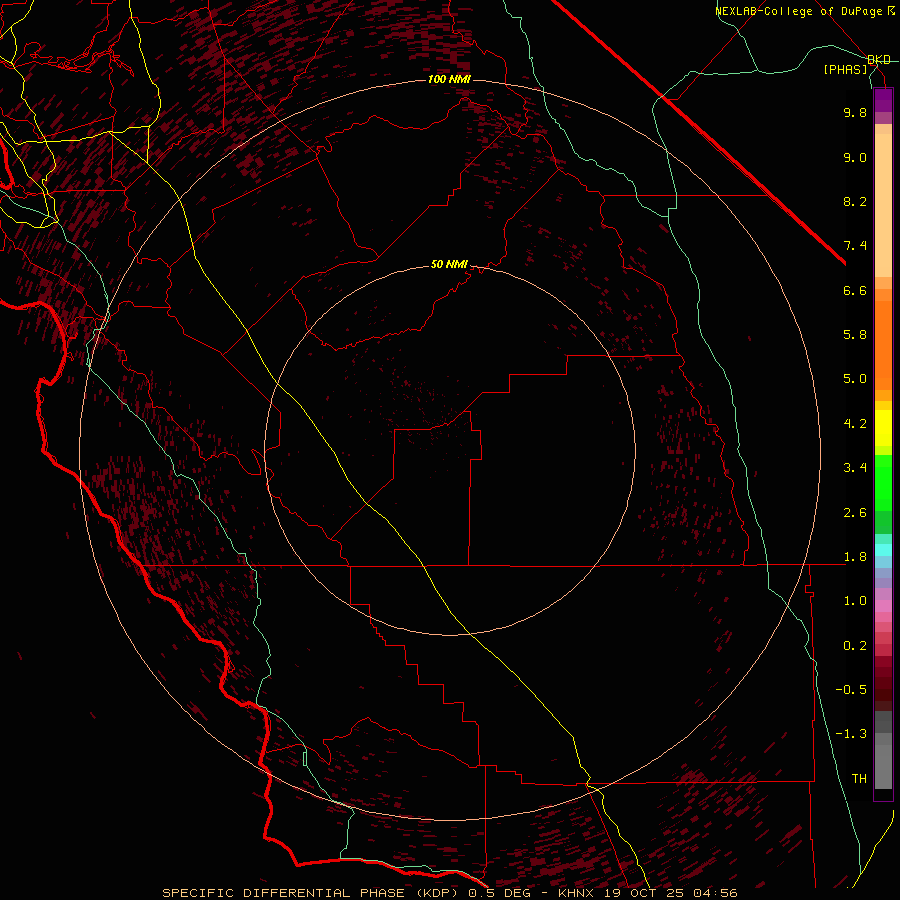
Task: Pick the cyan color bar segment
Action: [x=883, y=550]
